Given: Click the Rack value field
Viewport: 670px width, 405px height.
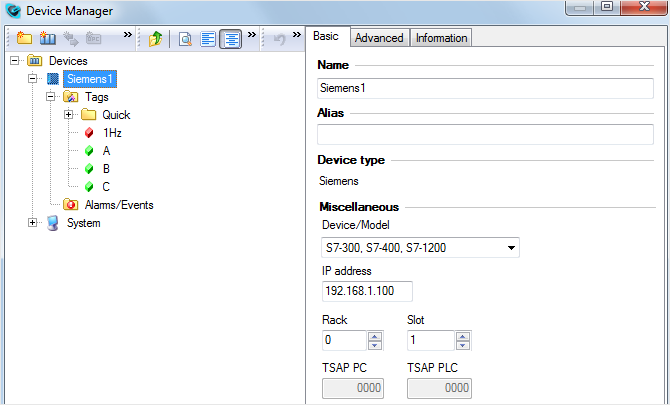Looking at the screenshot, I should click(x=344, y=340).
